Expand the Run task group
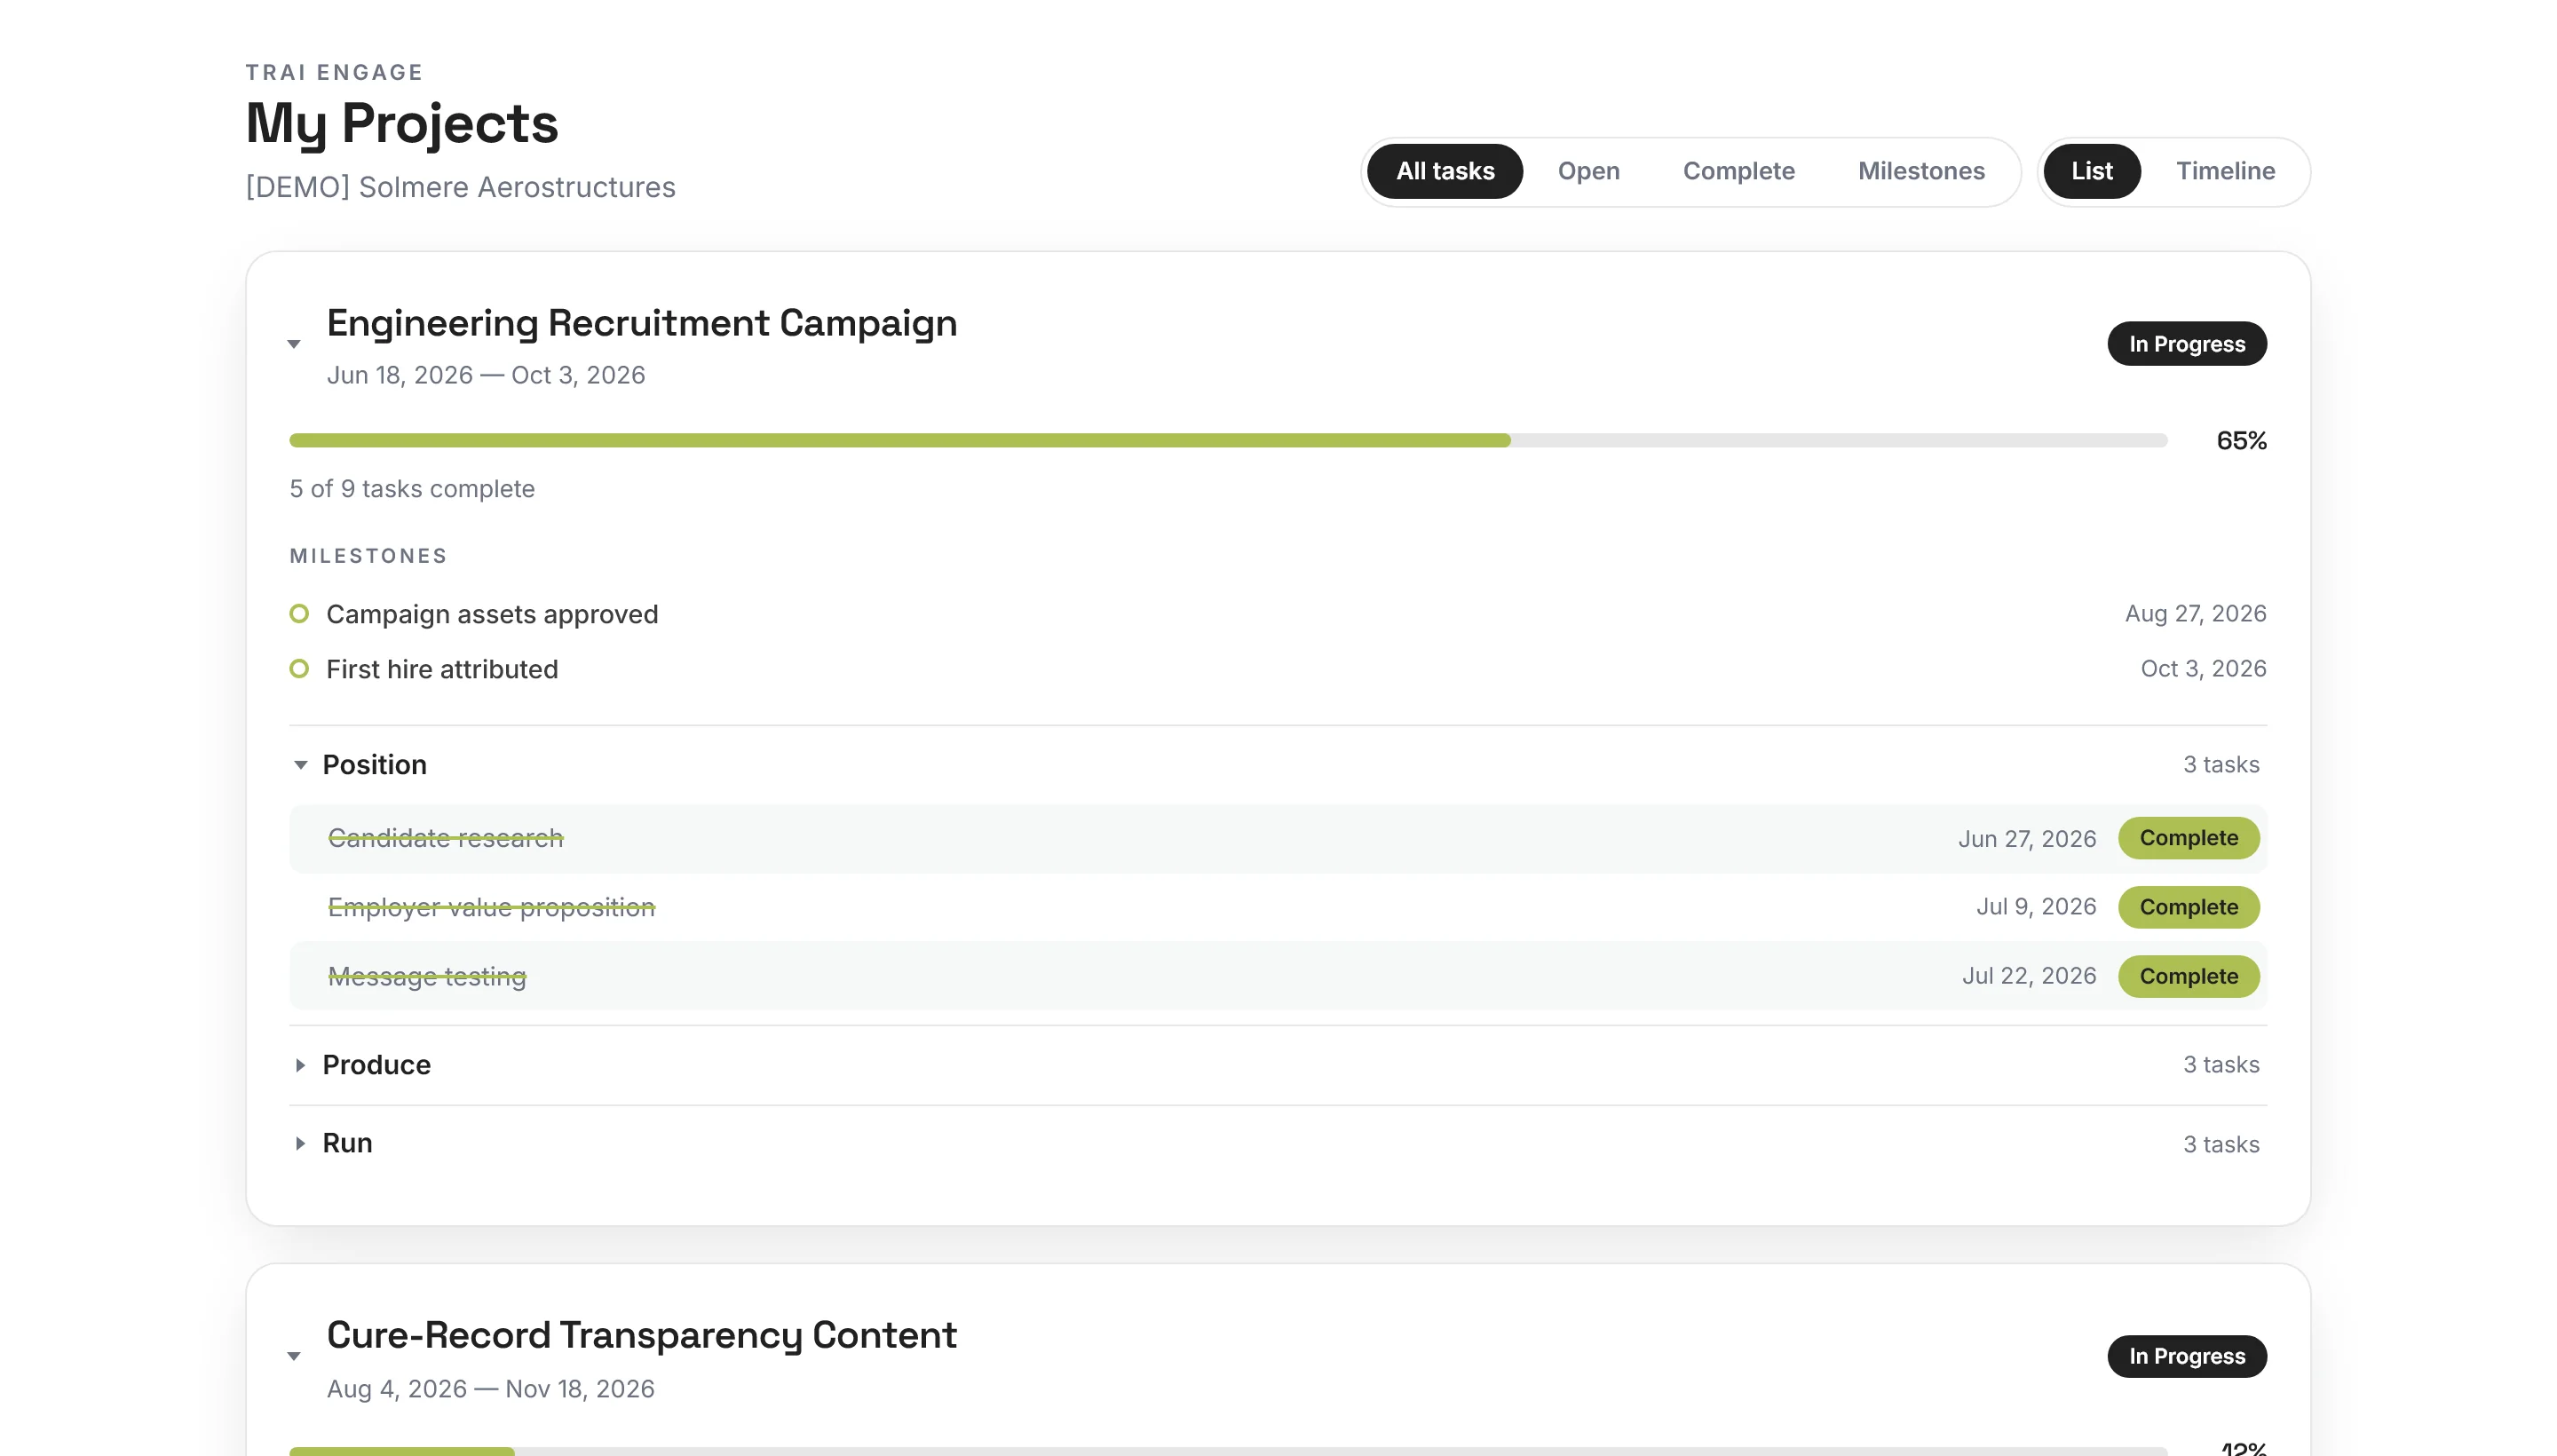2557x1456 pixels. point(300,1143)
